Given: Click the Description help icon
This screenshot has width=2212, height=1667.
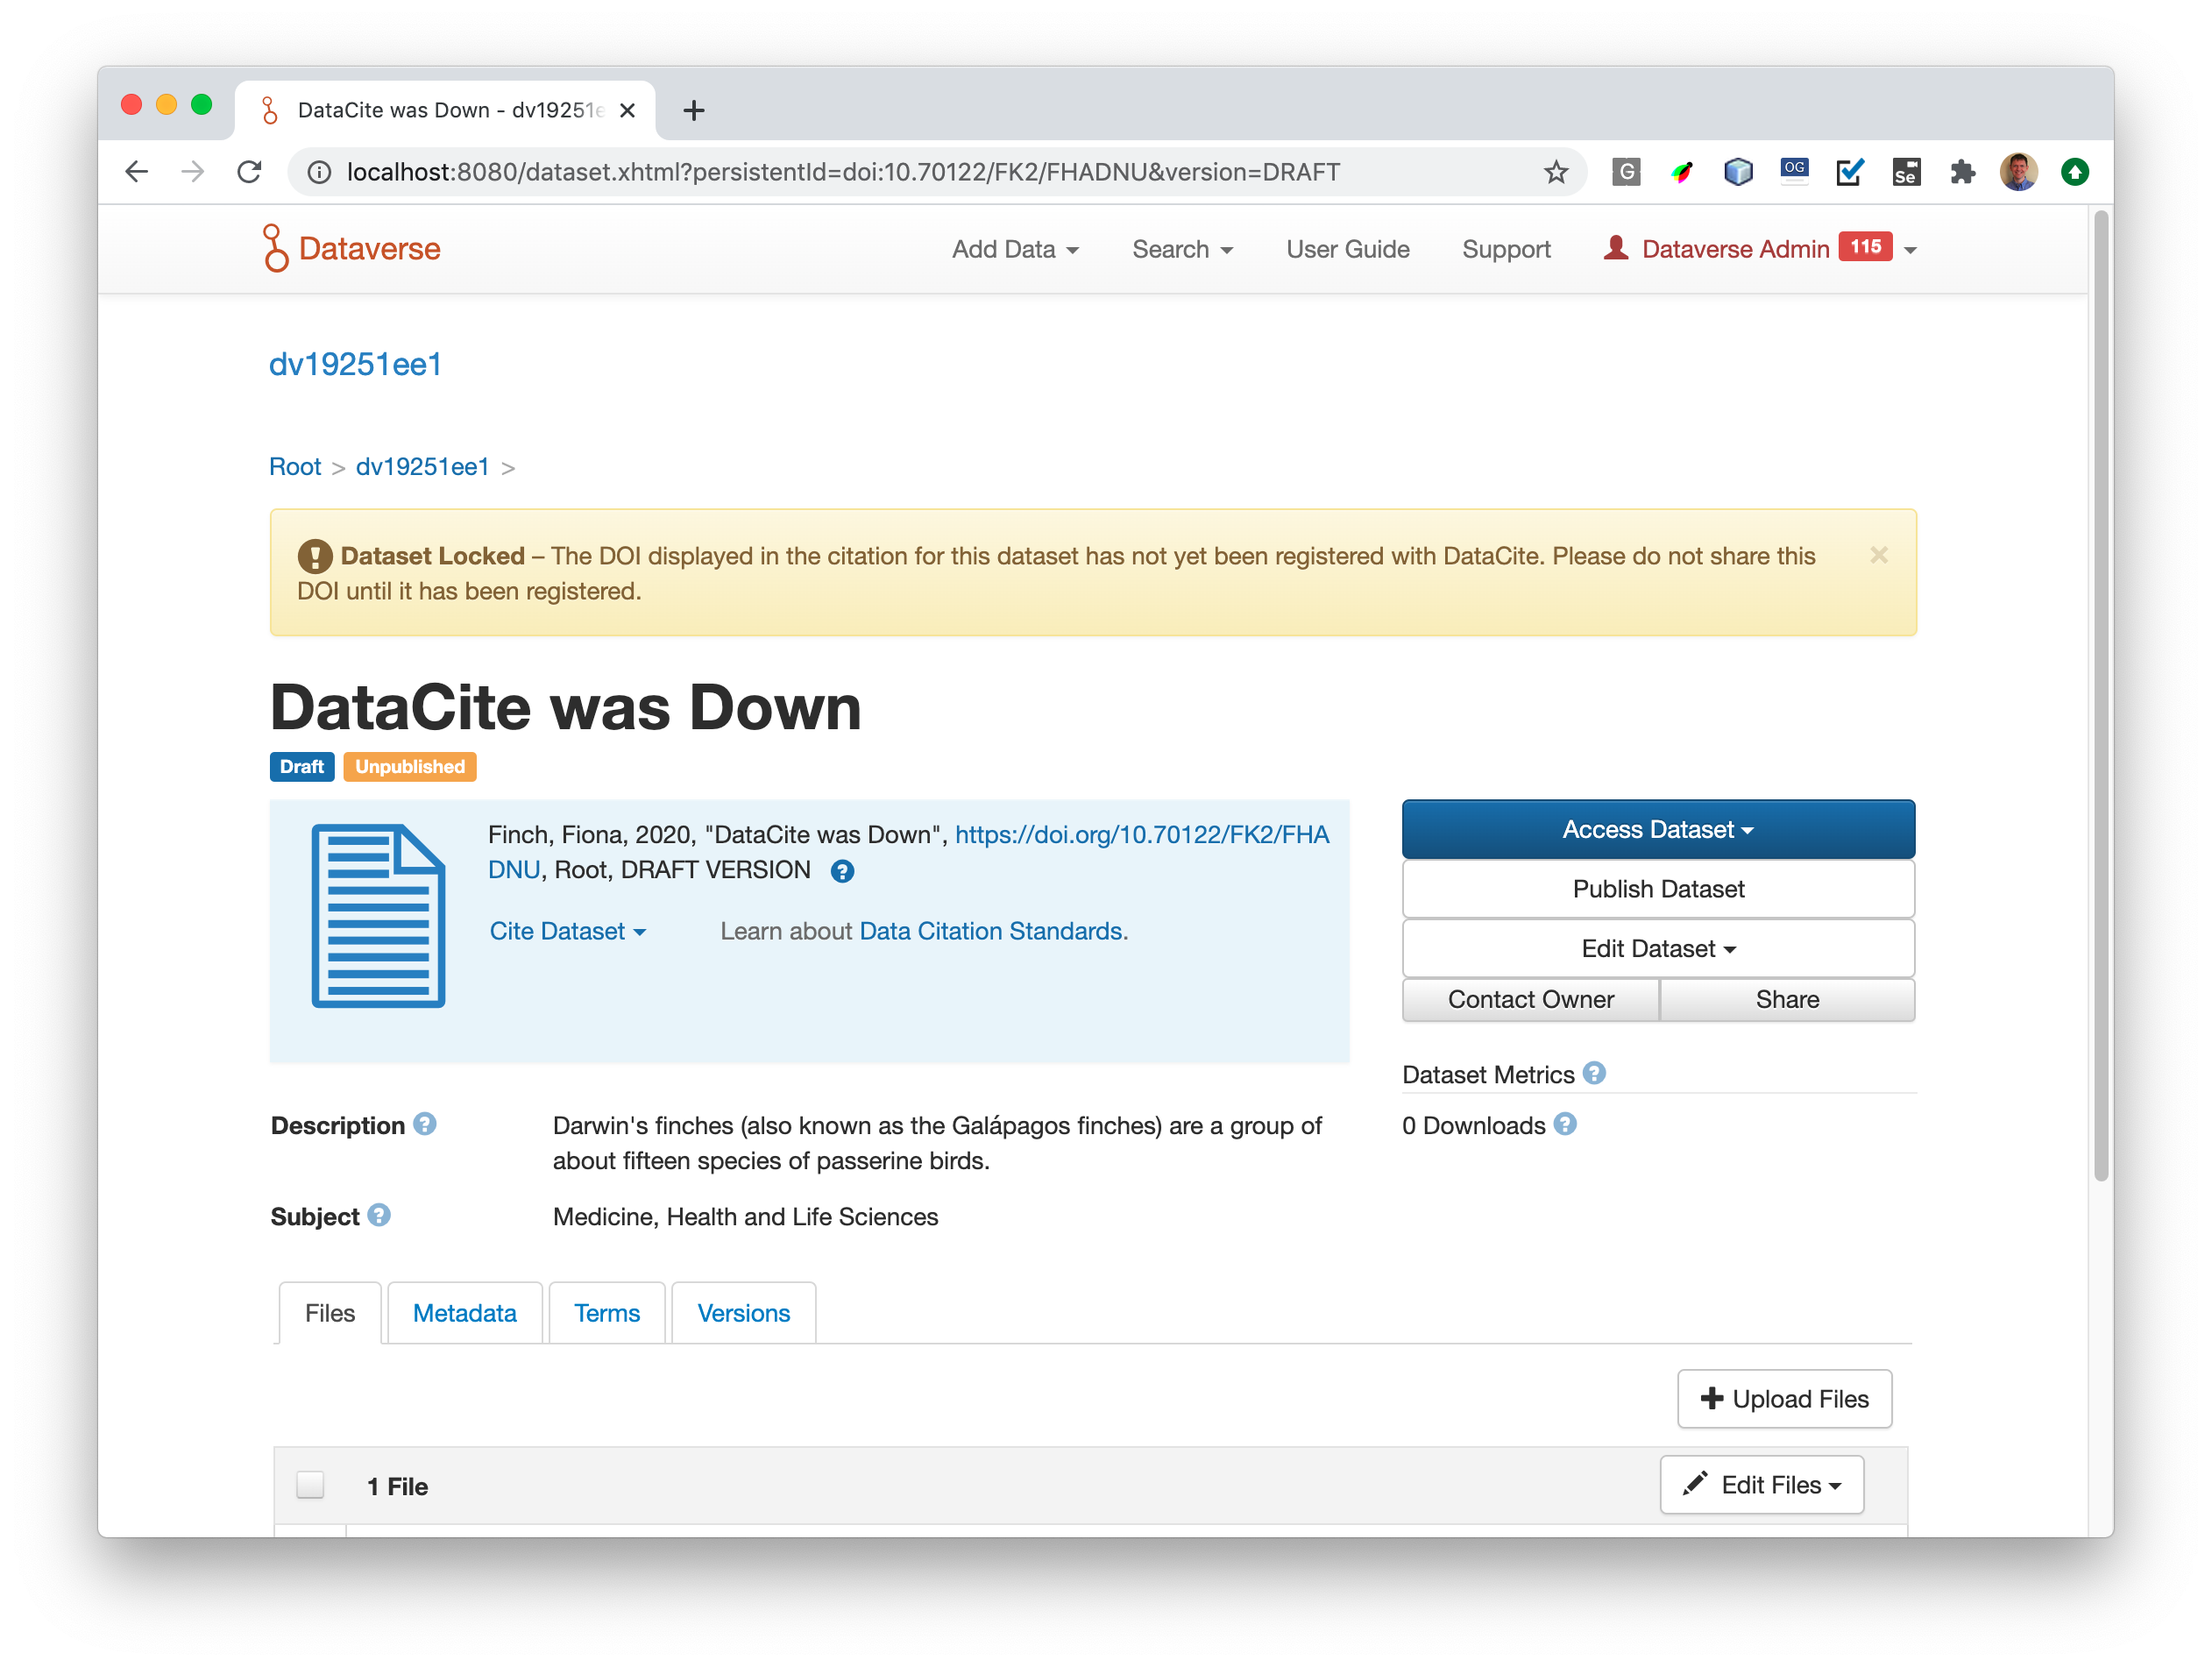Looking at the screenshot, I should tap(424, 1124).
